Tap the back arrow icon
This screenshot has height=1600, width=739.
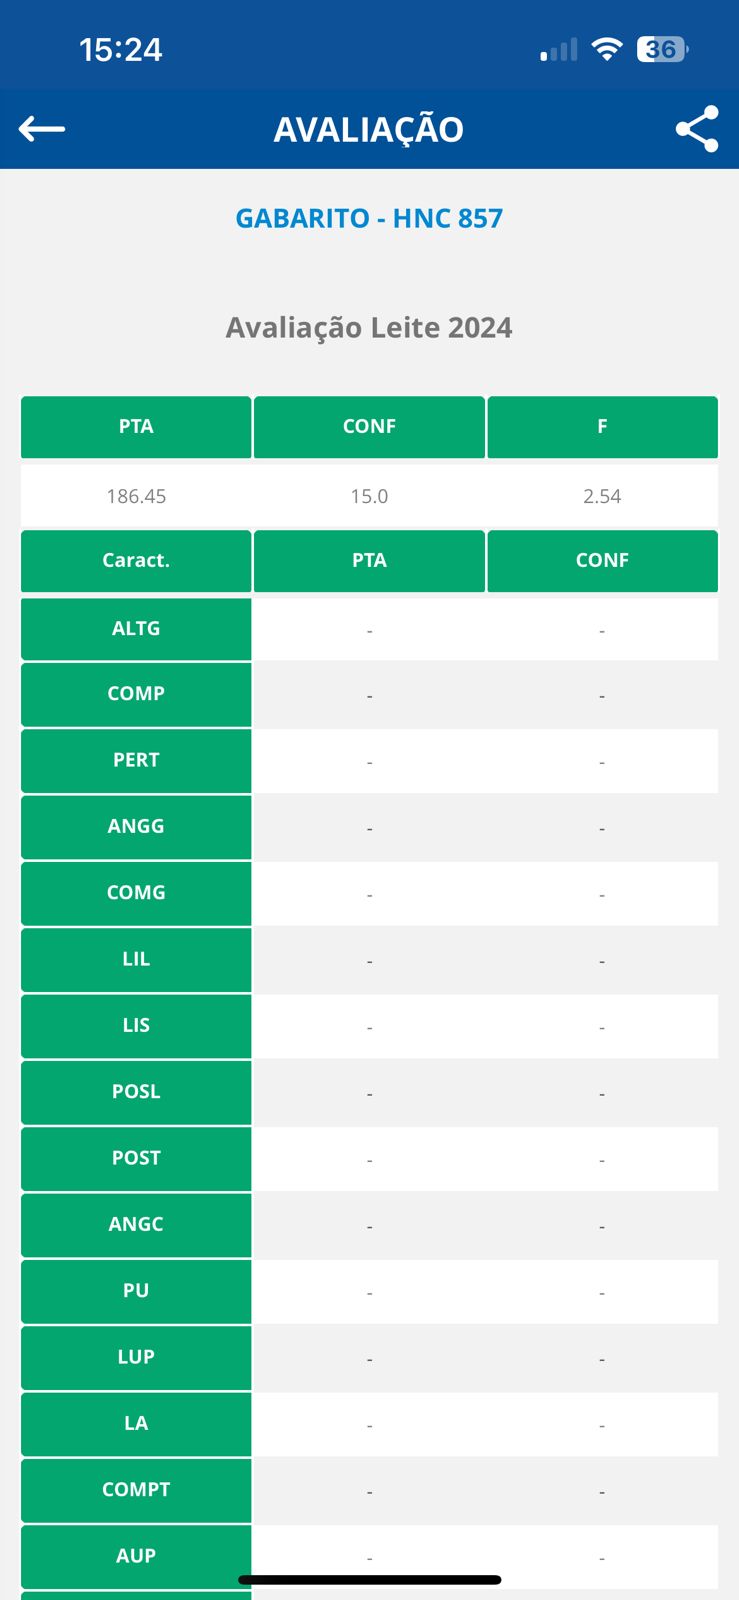tap(42, 129)
